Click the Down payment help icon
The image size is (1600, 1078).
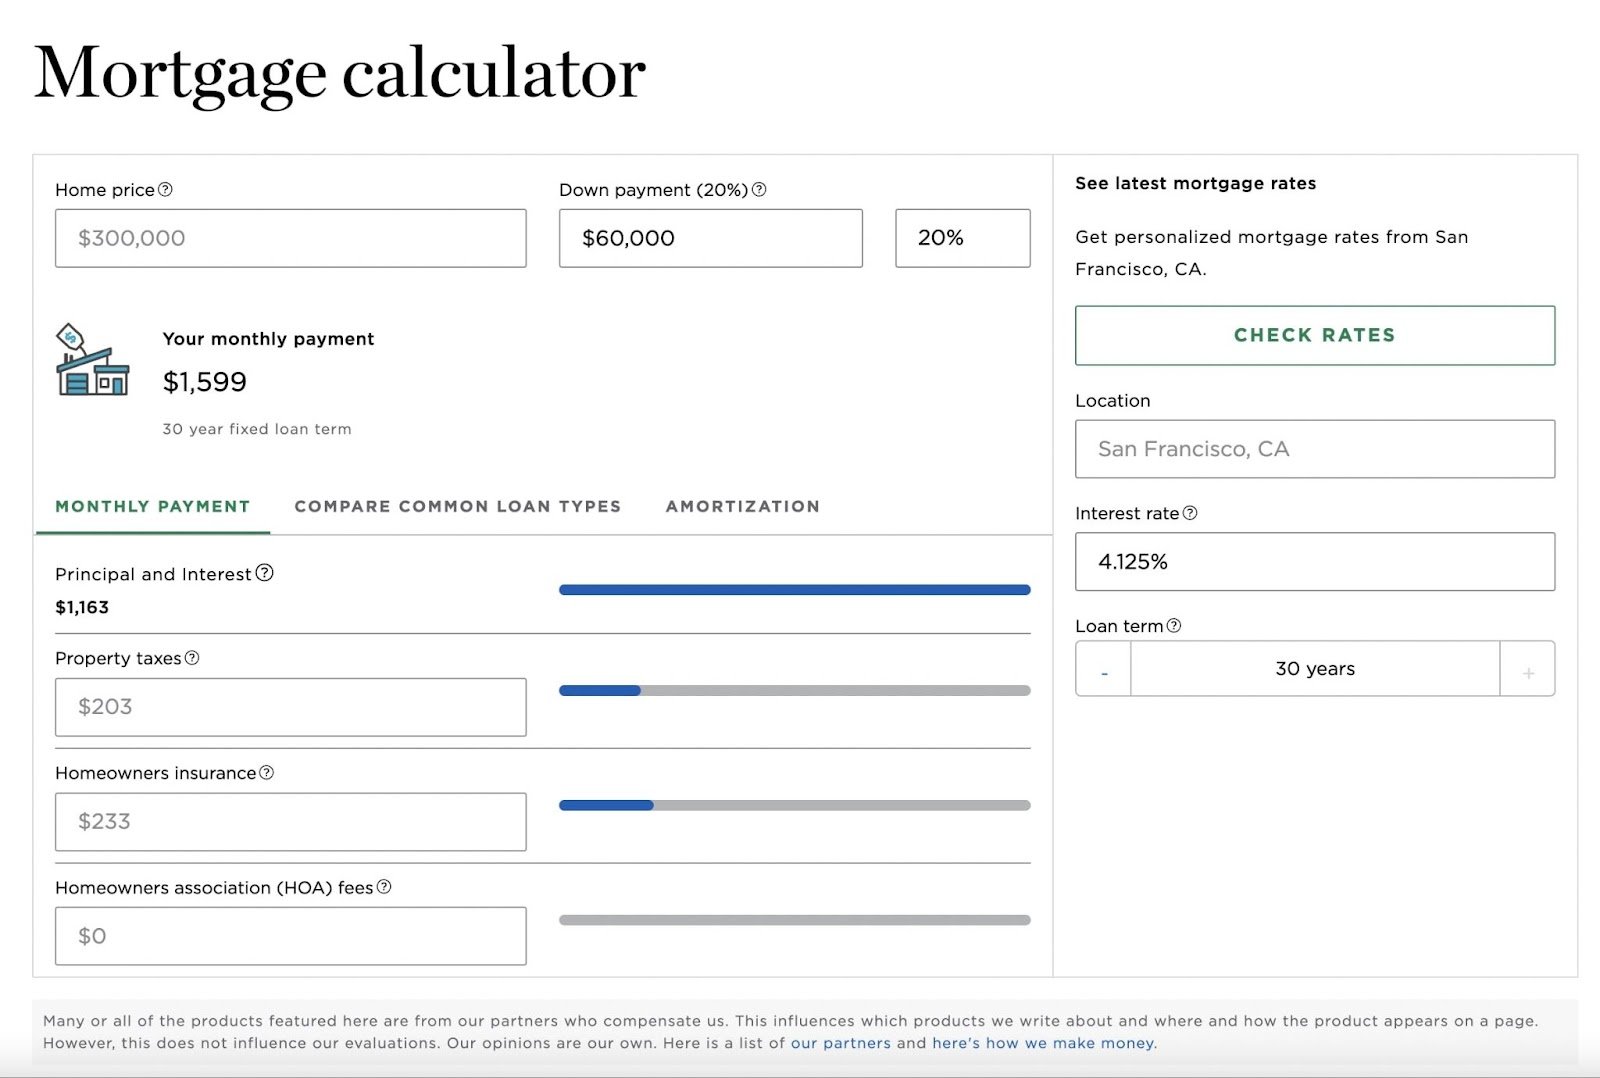point(759,189)
